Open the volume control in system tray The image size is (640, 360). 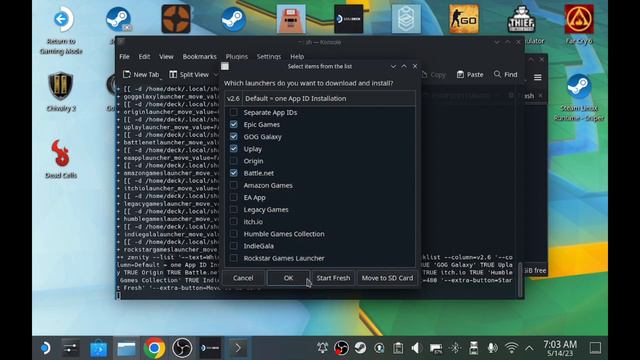click(x=416, y=348)
